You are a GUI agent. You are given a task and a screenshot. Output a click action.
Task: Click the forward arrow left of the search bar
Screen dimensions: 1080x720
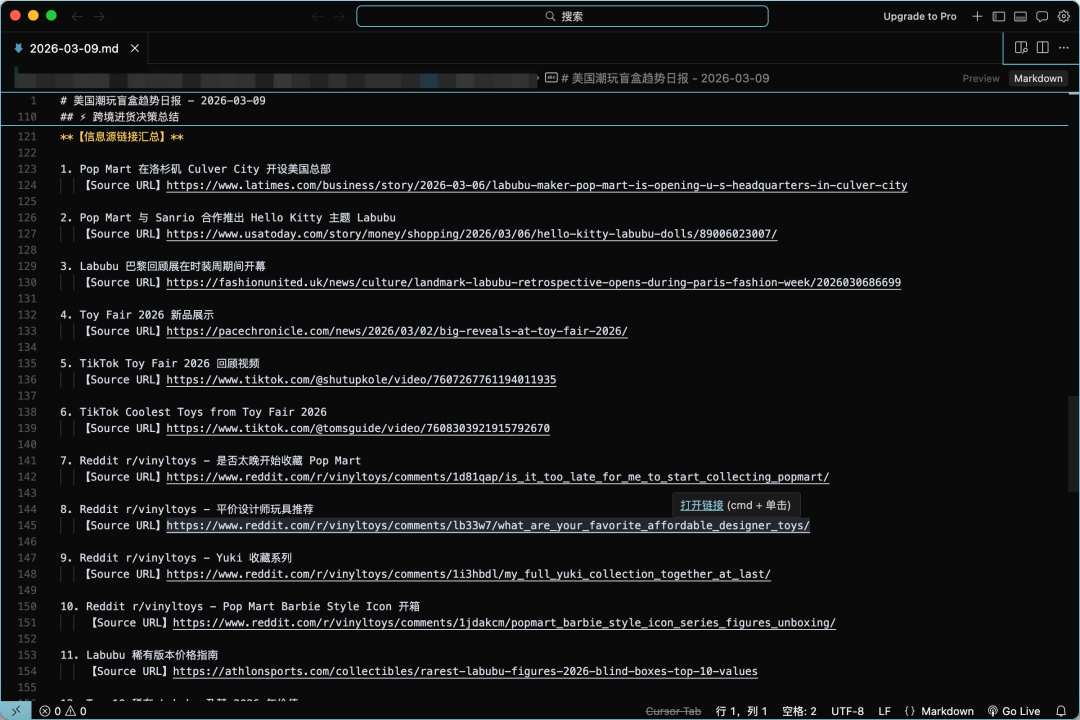[339, 16]
